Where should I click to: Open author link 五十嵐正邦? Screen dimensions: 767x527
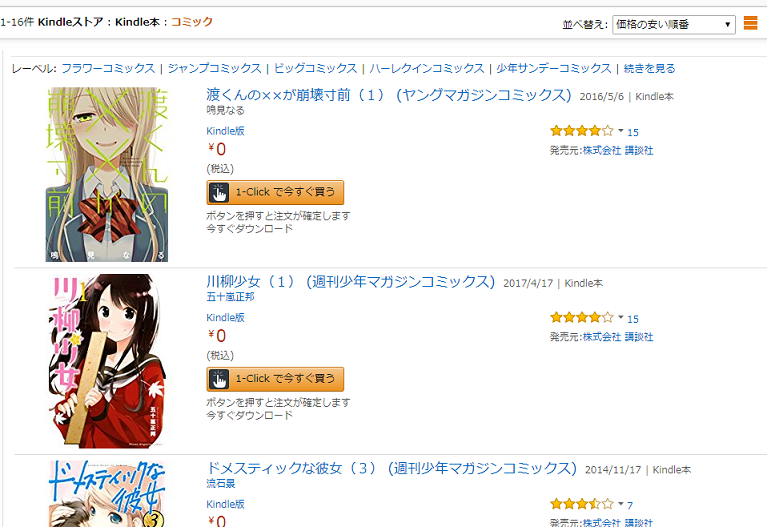[x=230, y=297]
